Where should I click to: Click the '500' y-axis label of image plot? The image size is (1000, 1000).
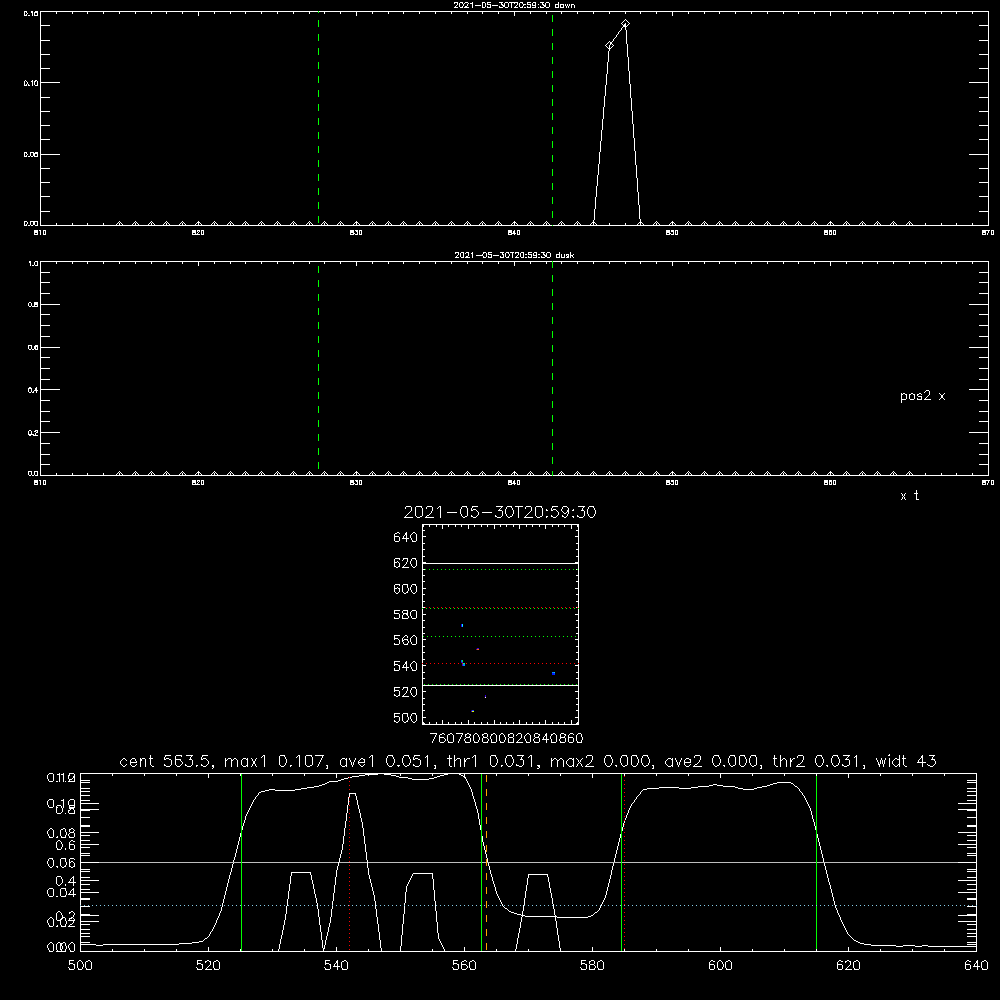(406, 718)
